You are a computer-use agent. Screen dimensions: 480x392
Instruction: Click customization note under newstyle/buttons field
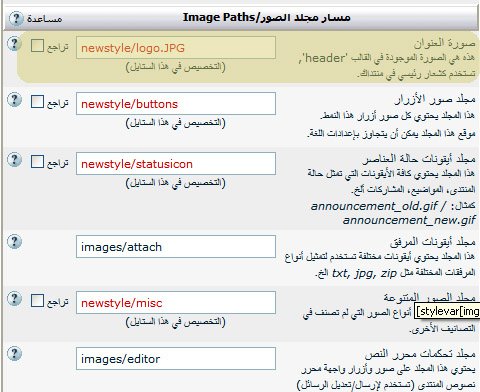pos(176,123)
